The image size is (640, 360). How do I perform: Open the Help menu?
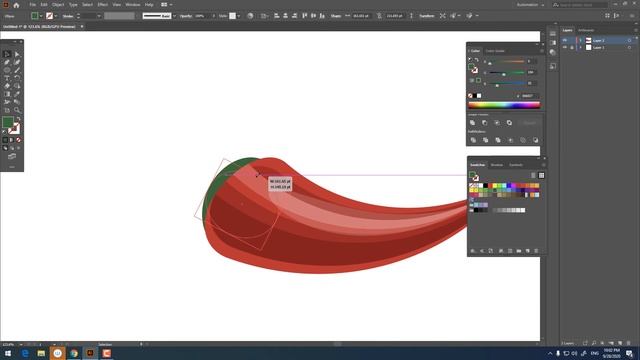tap(149, 5)
